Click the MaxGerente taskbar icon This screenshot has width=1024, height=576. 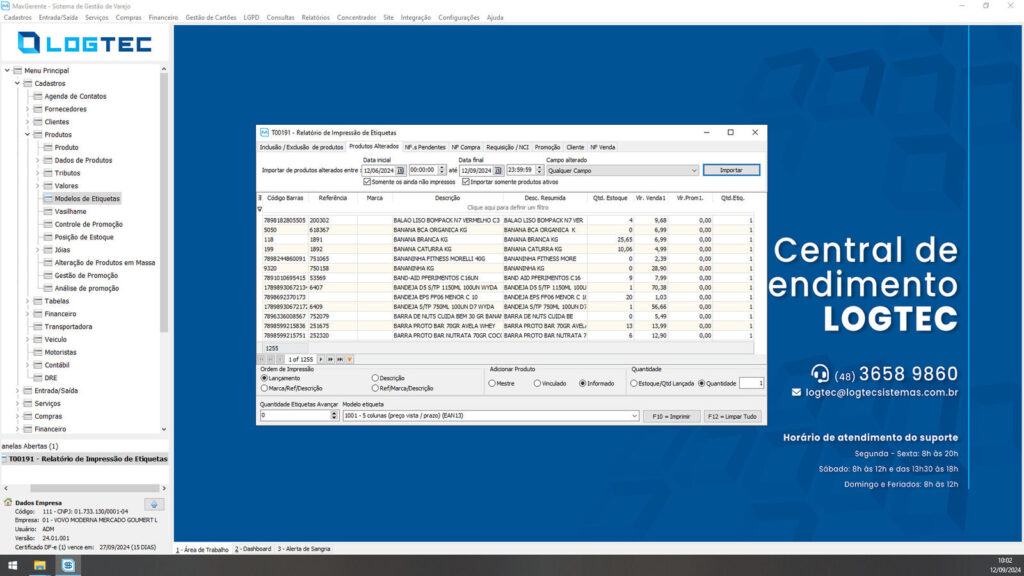(x=69, y=566)
